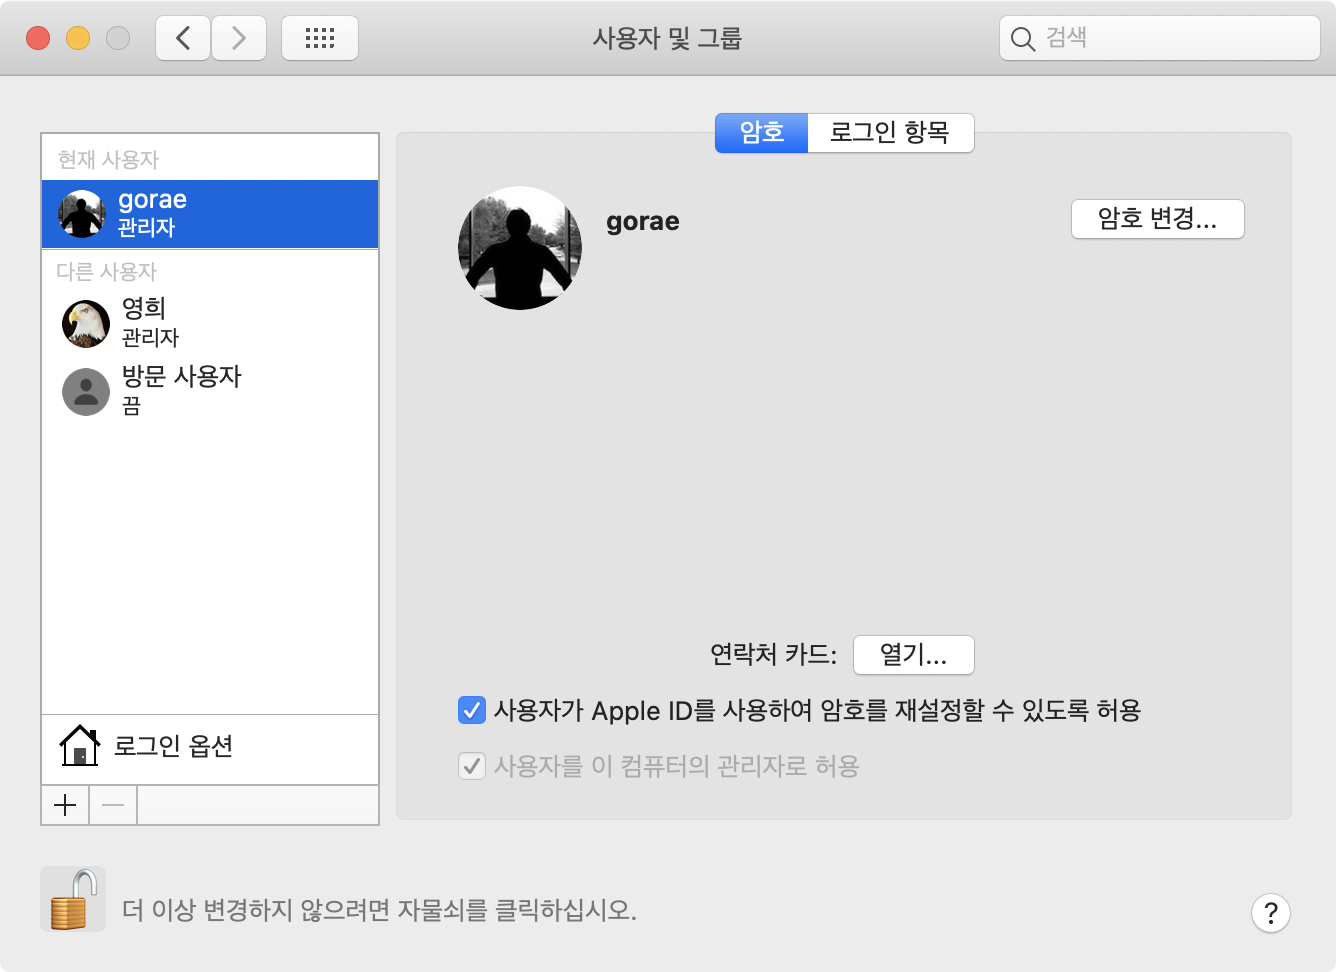Select the 방문 사용자 guest account

pyautogui.click(x=210, y=390)
